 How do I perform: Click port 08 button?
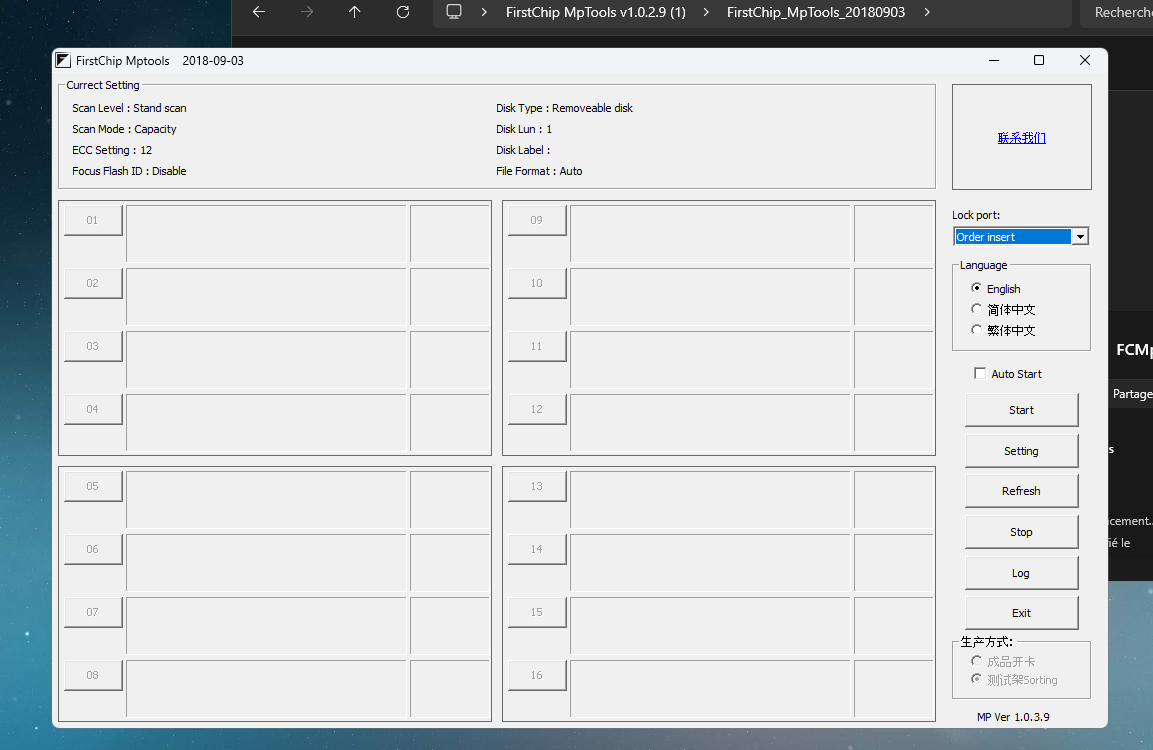coord(93,676)
